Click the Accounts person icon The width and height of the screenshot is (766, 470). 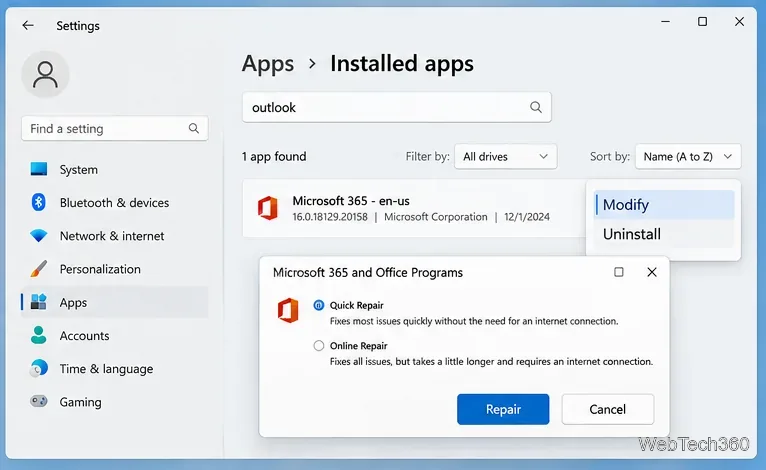coord(39,335)
